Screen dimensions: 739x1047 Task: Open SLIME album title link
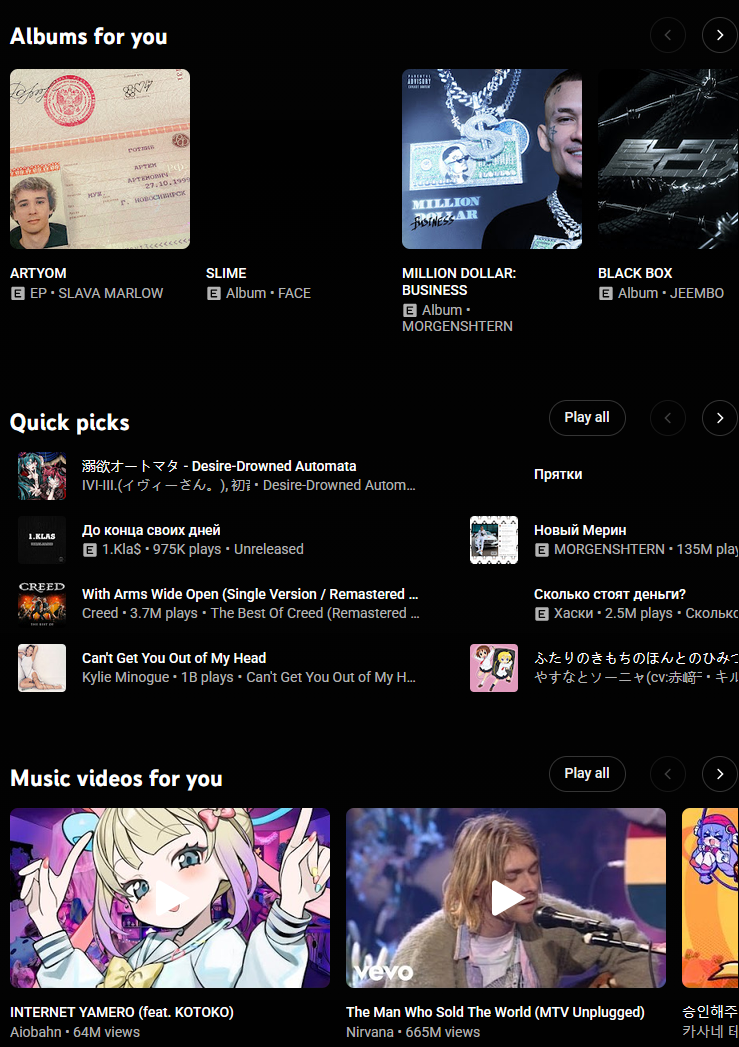(226, 273)
